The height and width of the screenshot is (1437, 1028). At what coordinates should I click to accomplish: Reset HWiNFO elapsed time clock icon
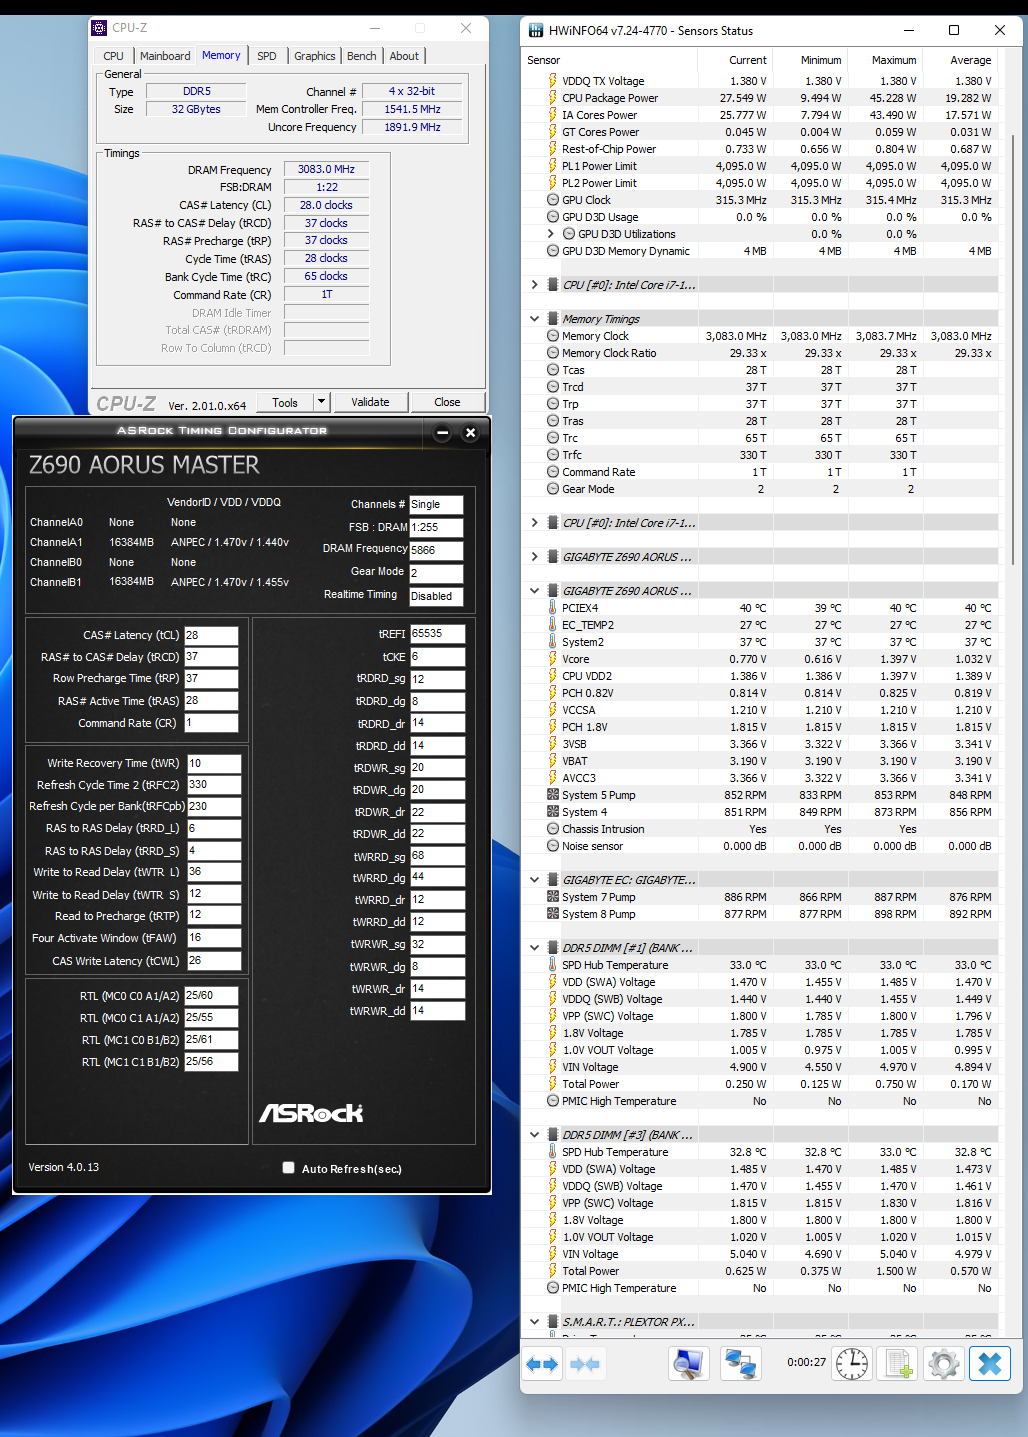[852, 1364]
